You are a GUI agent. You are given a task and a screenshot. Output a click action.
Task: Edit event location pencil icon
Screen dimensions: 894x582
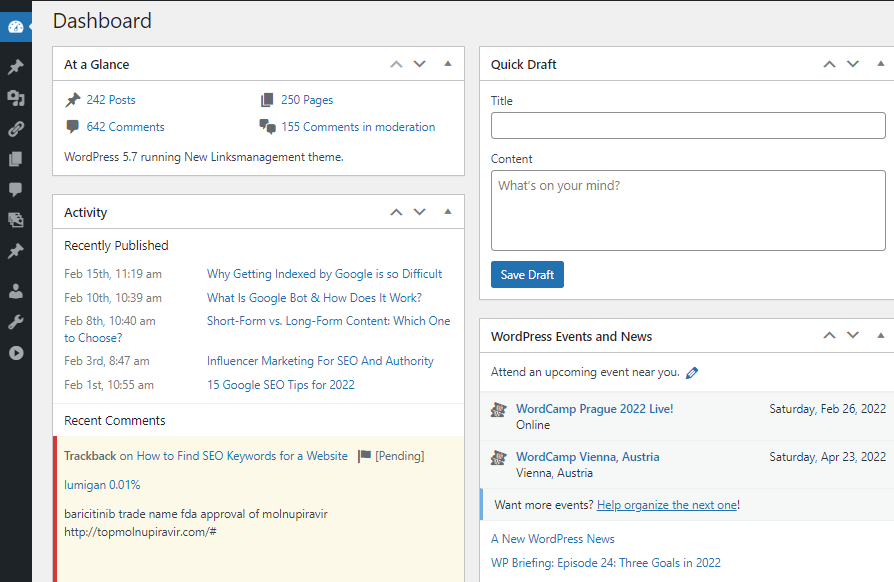click(692, 373)
